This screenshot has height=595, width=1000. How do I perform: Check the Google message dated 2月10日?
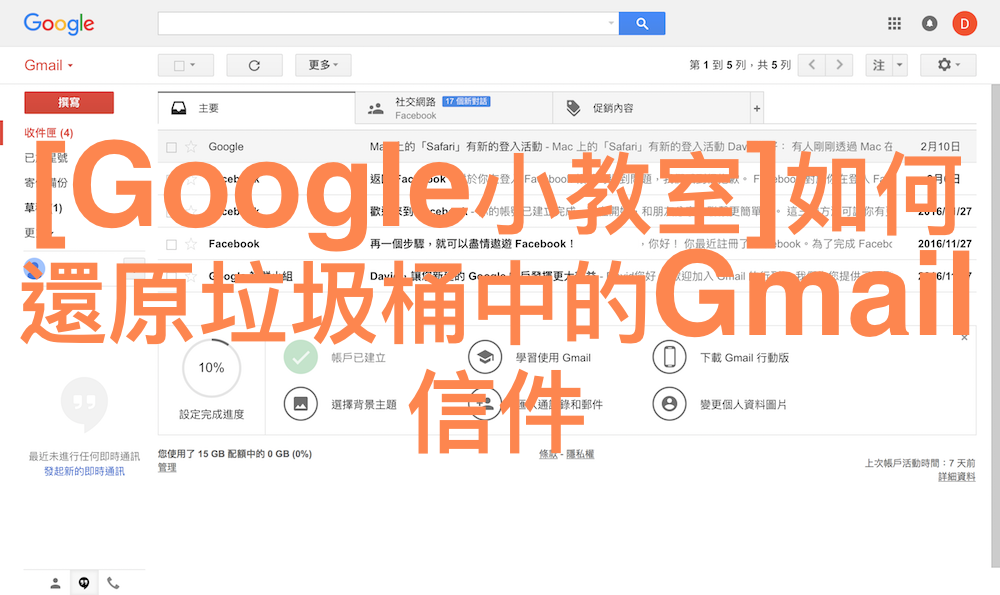point(171,147)
